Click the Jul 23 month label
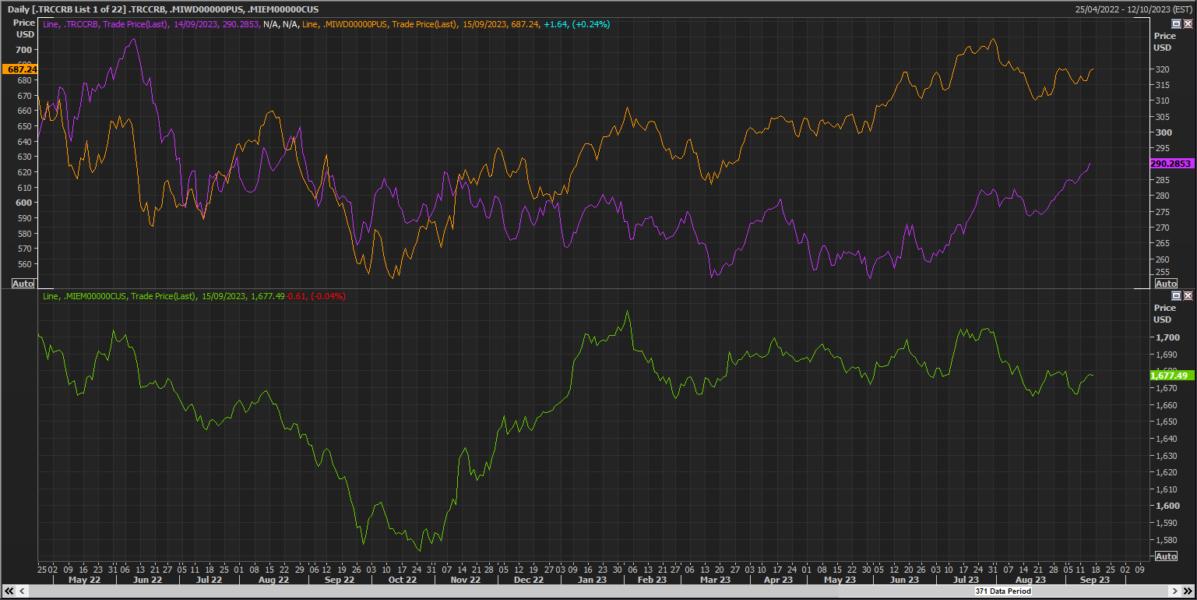1197x600 pixels. click(x=966, y=580)
